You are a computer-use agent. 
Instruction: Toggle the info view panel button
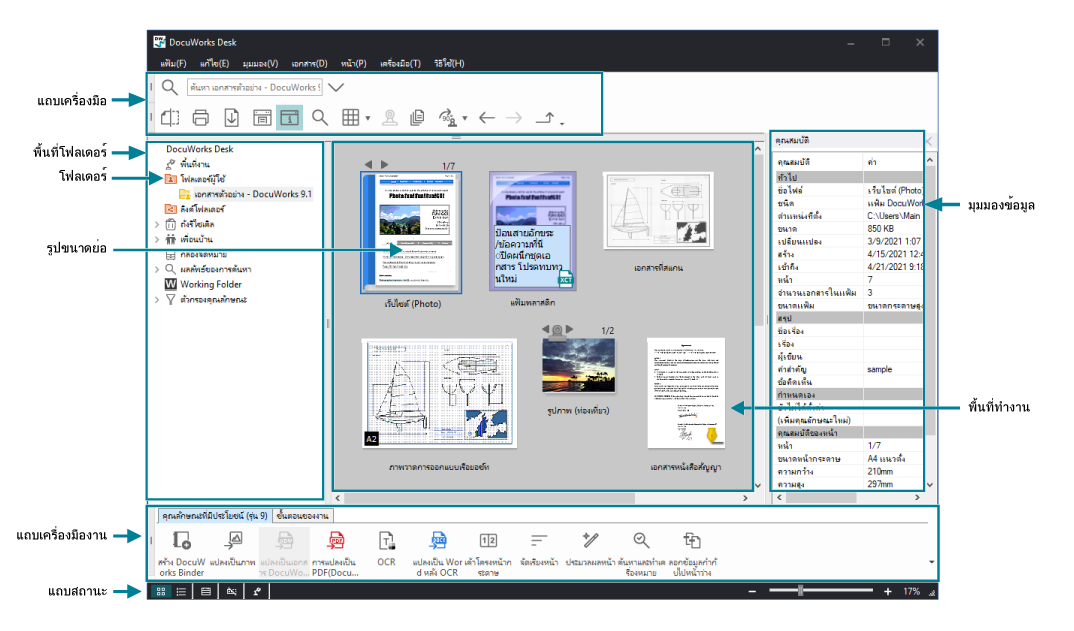coord(289,117)
